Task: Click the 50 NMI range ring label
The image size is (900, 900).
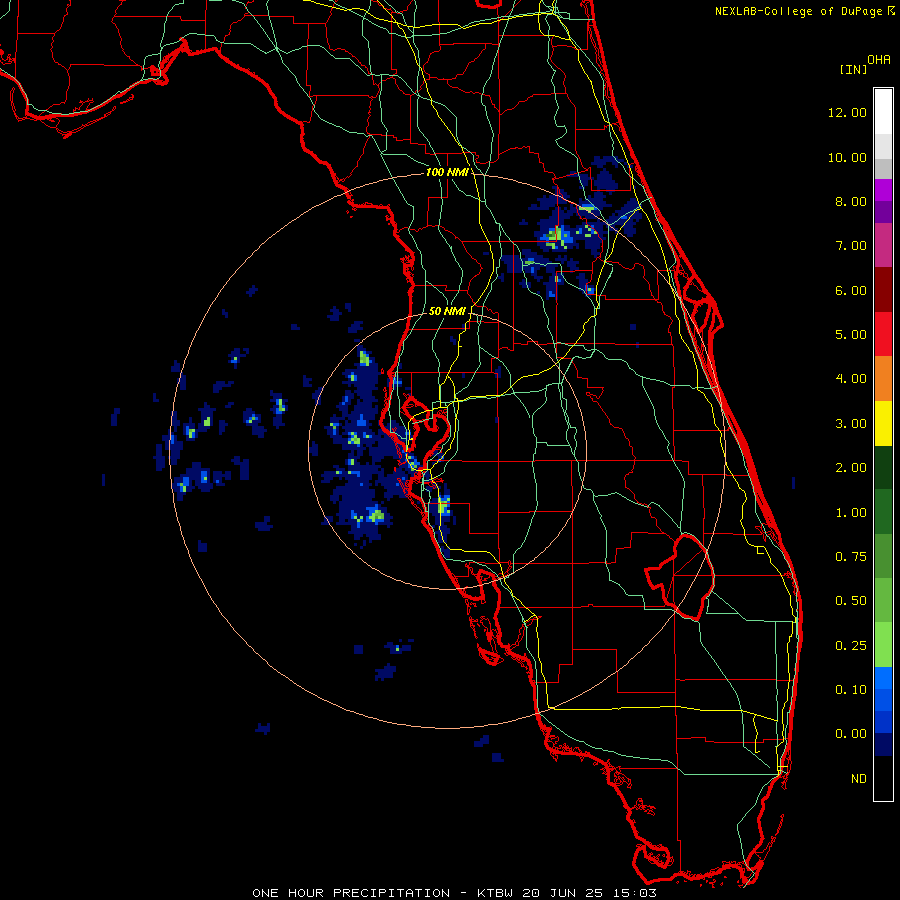Action: click(x=447, y=311)
